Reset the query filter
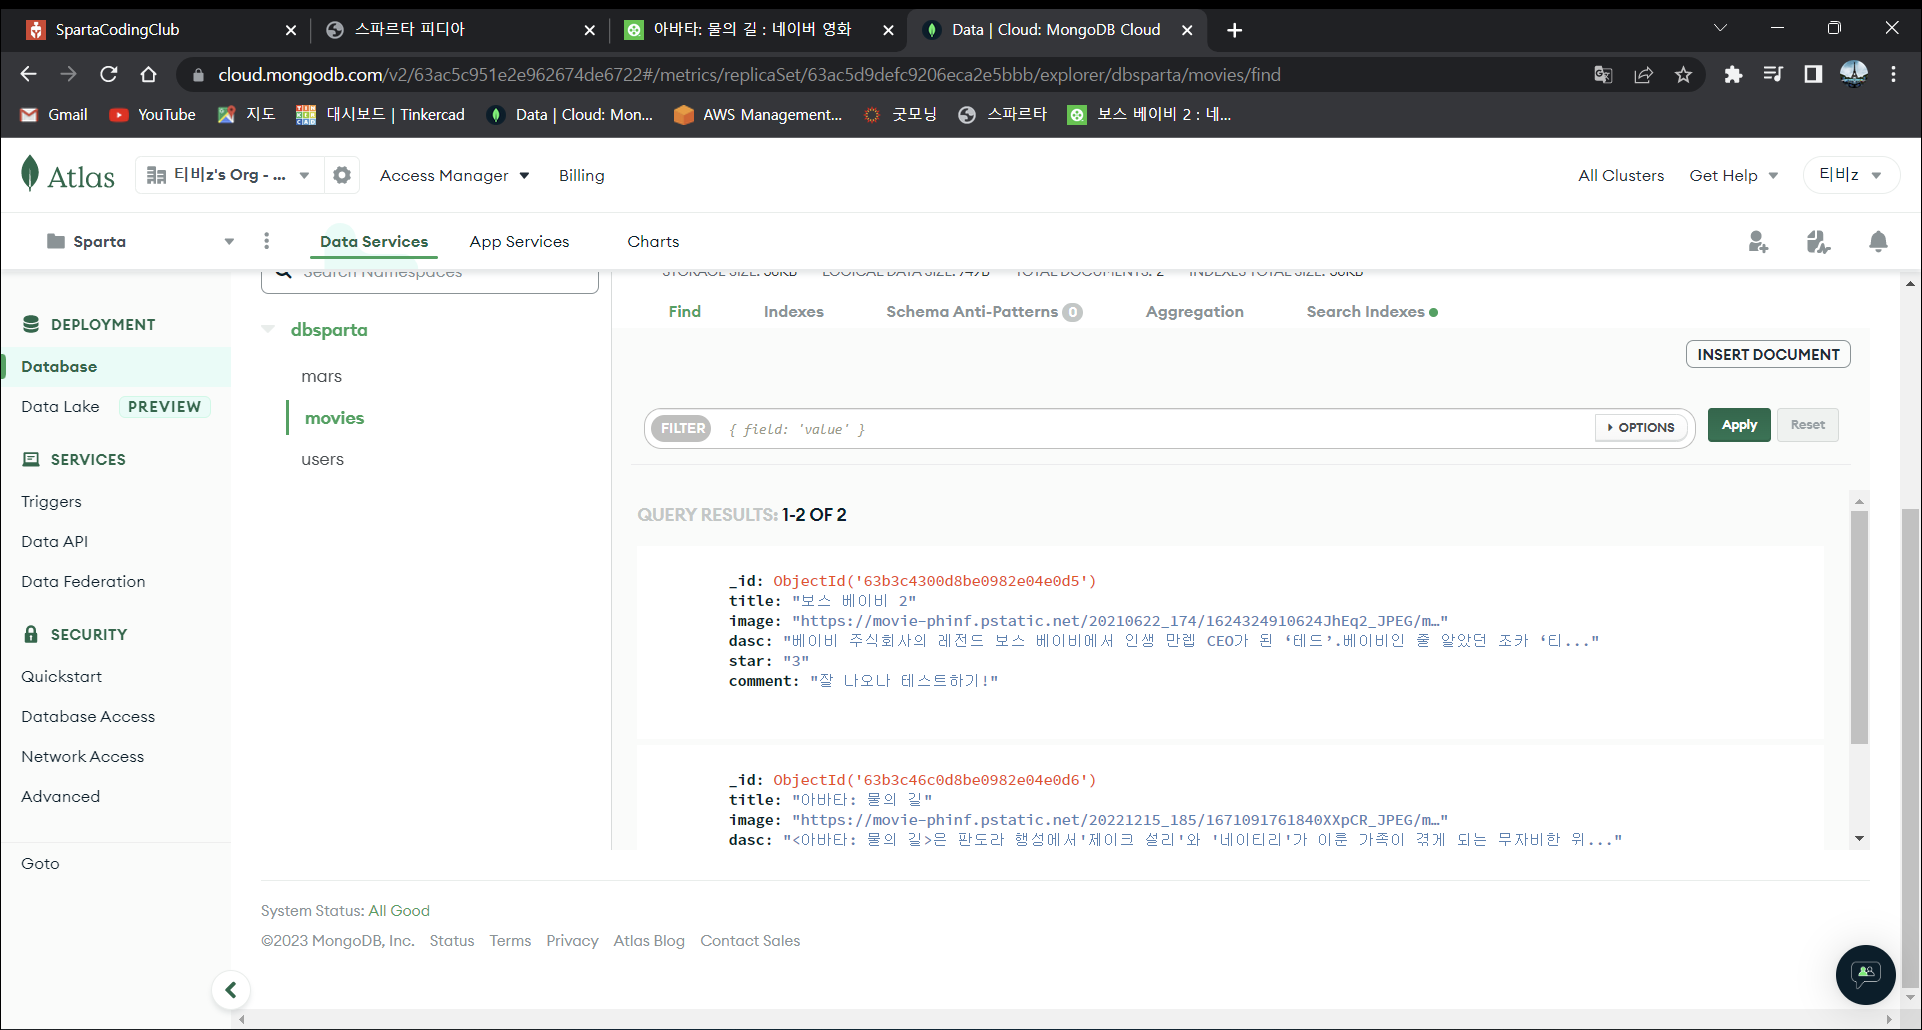1922x1030 pixels. tap(1807, 425)
